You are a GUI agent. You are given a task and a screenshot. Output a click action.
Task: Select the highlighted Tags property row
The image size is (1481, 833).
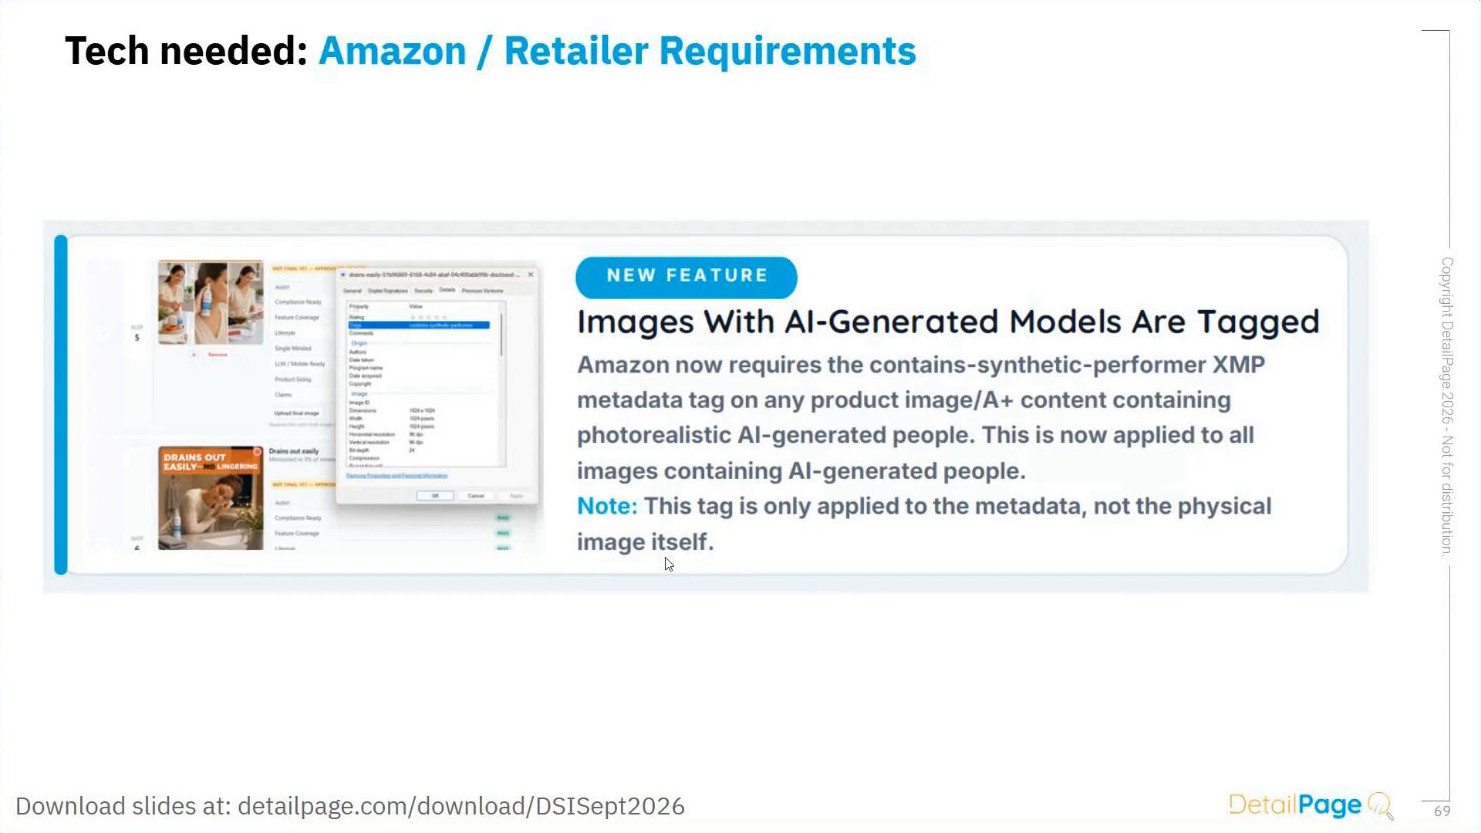click(419, 325)
